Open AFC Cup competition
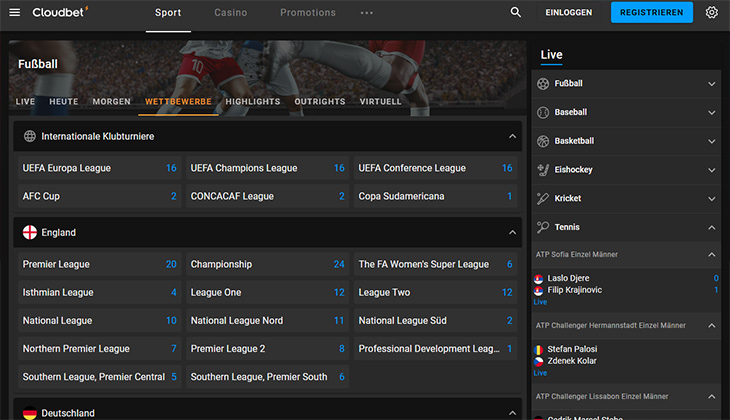Viewport: 730px width, 420px height. tap(100, 196)
